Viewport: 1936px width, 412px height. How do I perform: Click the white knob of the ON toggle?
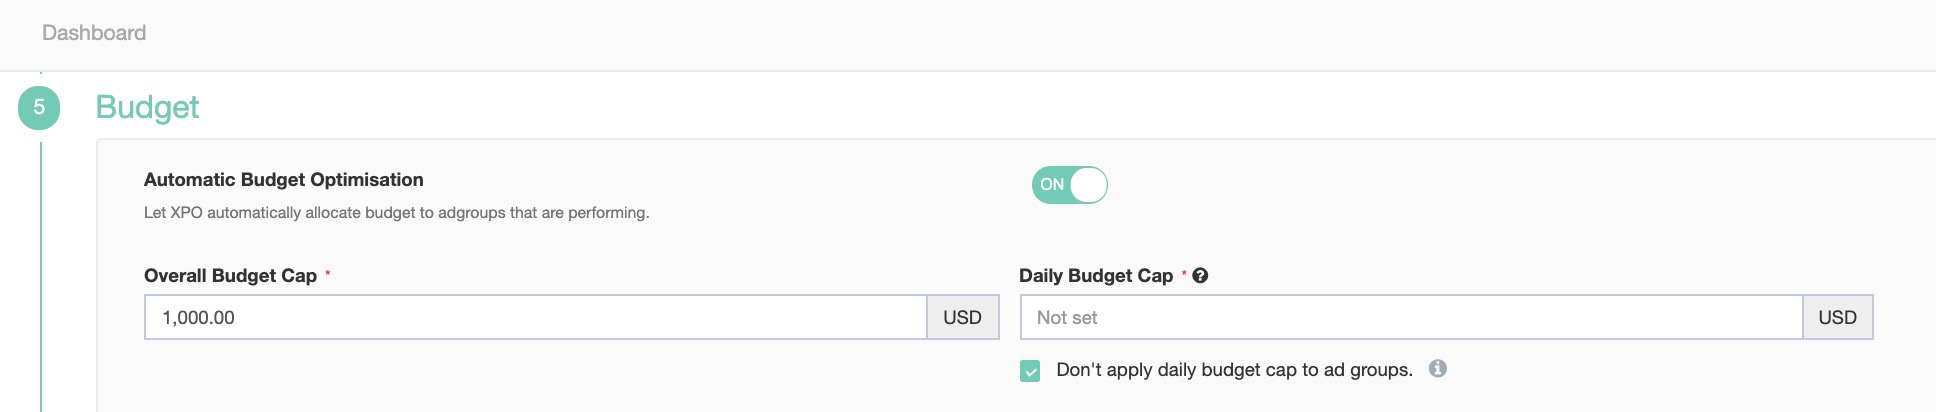point(1088,185)
